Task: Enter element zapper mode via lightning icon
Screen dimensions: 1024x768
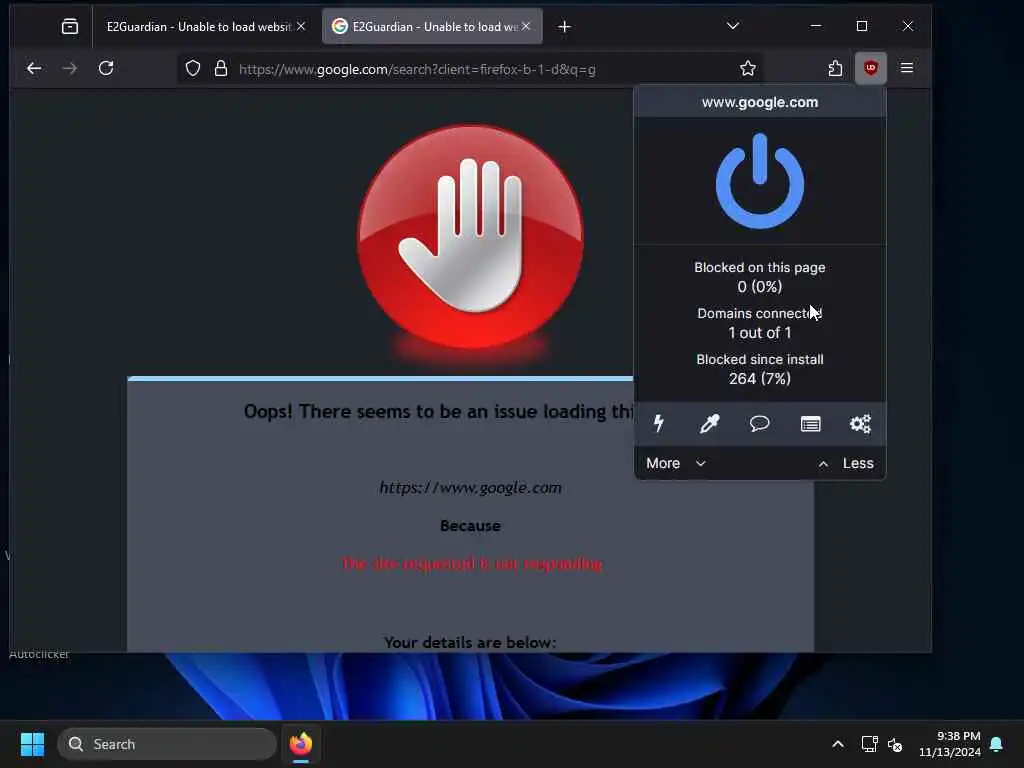Action: coord(659,424)
